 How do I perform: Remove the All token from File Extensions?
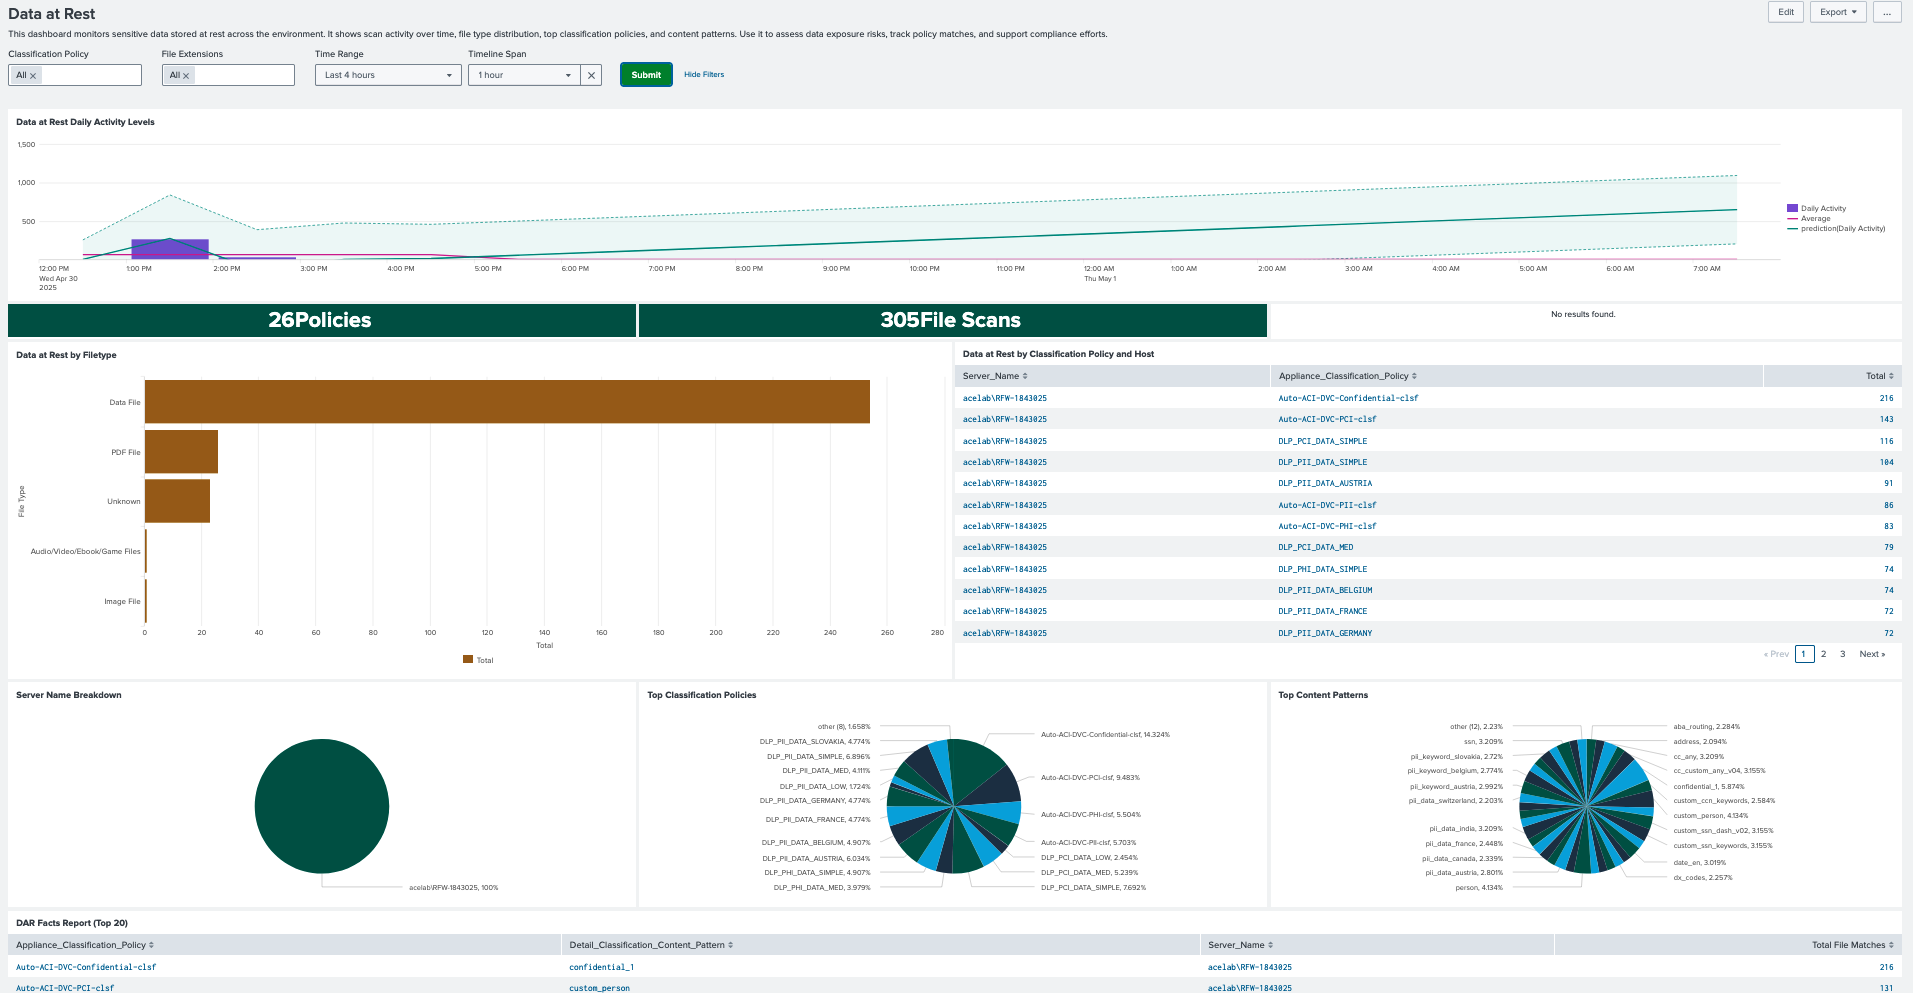(x=186, y=76)
